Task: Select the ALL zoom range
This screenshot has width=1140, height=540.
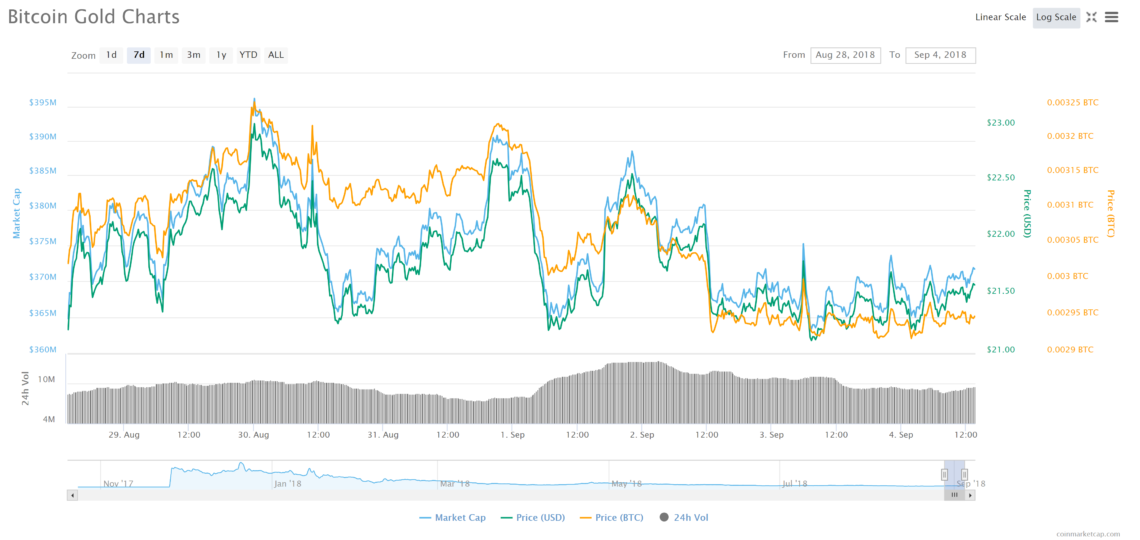Action: point(276,55)
